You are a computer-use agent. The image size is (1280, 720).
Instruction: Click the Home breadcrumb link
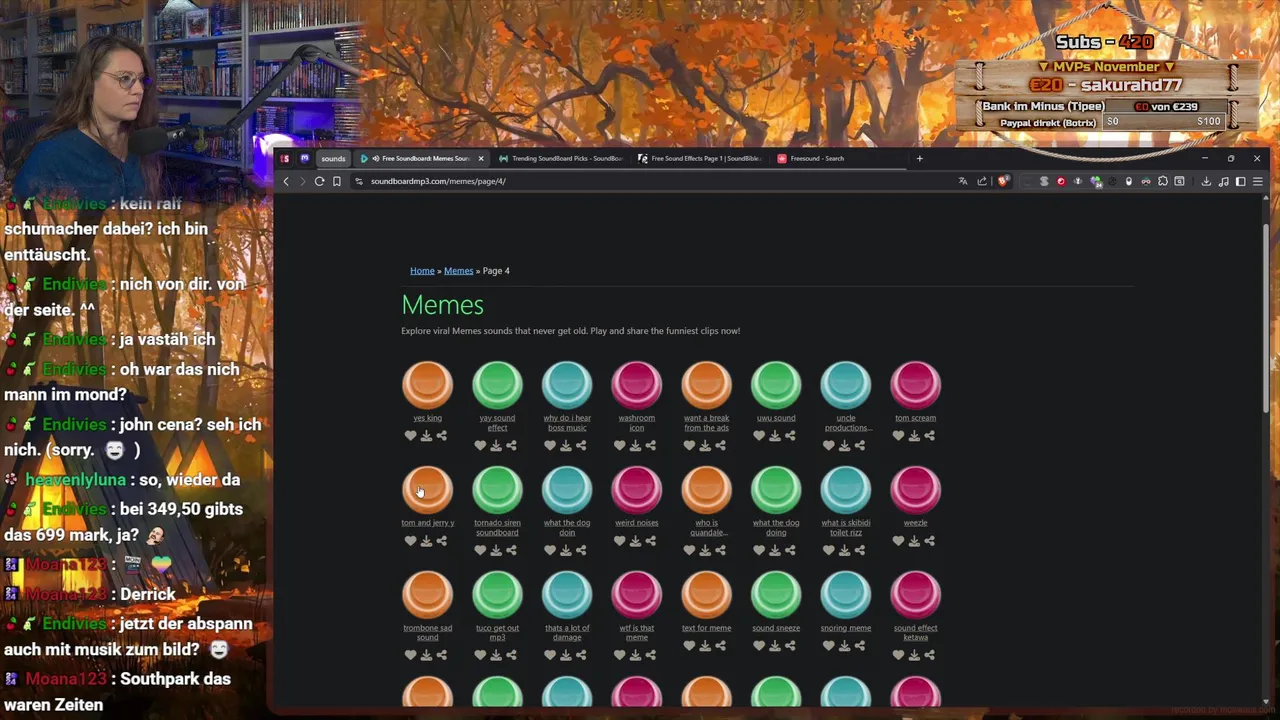422,271
